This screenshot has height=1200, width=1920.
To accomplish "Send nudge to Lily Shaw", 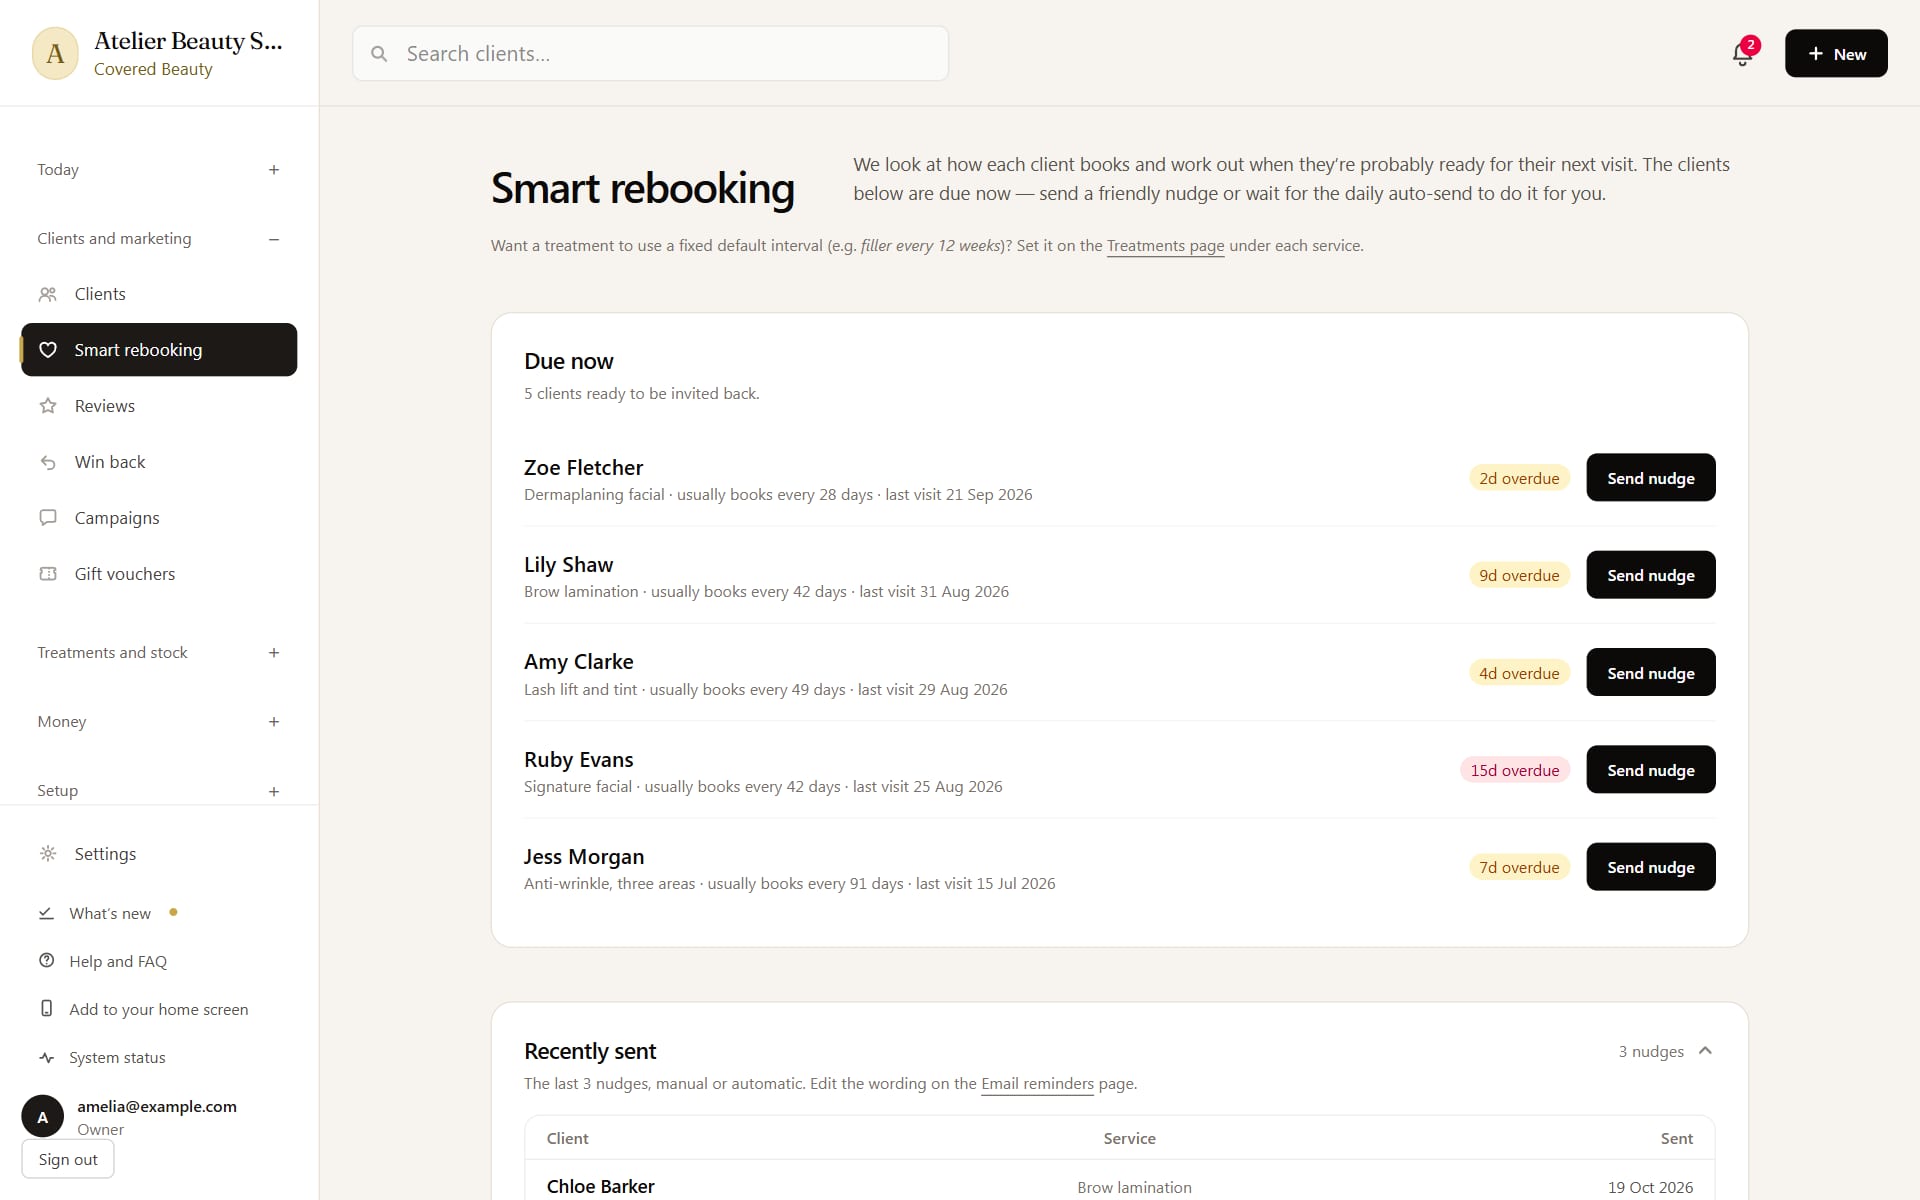I will 1651,575.
